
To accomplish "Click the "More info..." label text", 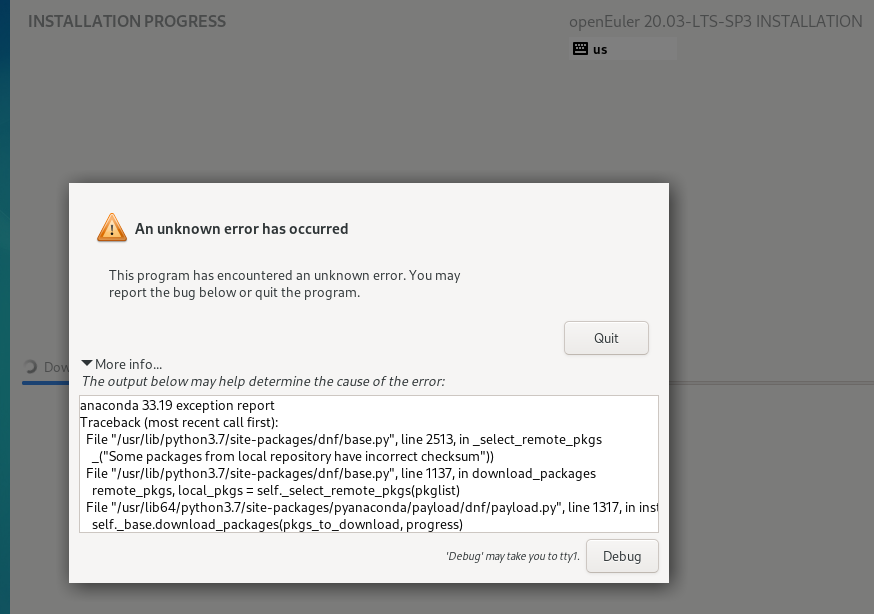I will tap(128, 364).
